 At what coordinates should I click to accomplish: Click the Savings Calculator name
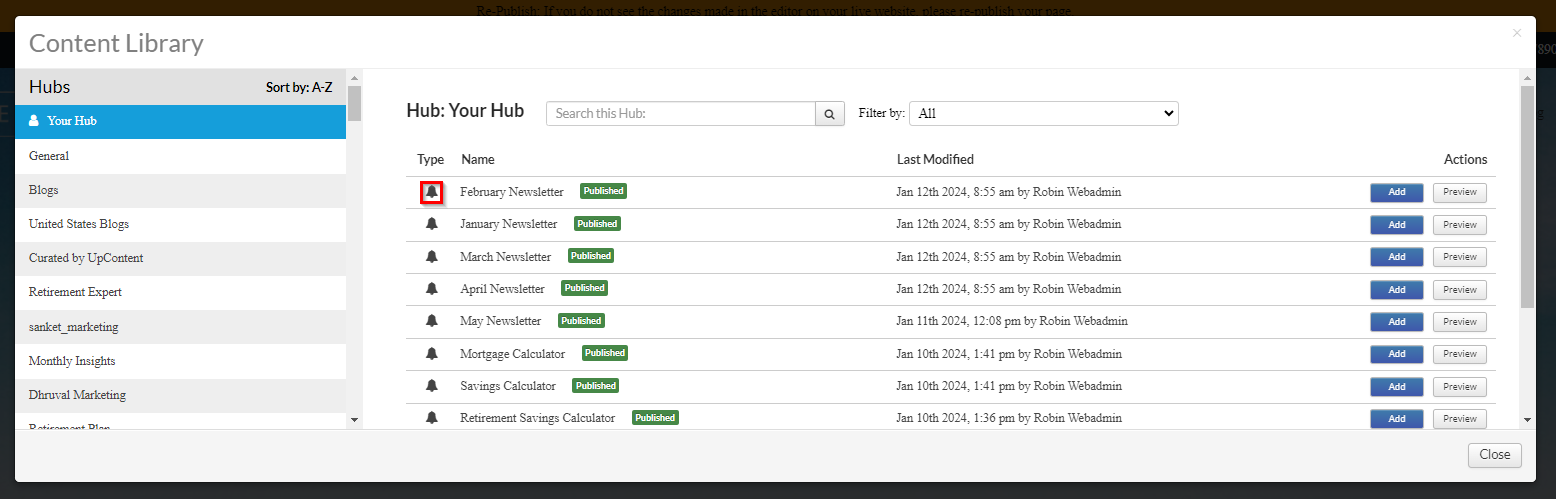(x=508, y=386)
